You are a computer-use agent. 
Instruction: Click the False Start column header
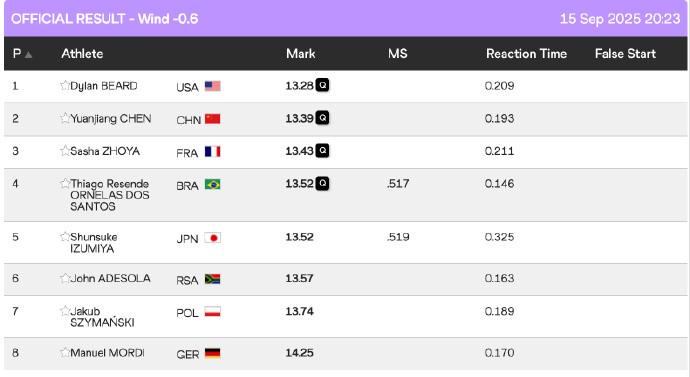coord(625,54)
